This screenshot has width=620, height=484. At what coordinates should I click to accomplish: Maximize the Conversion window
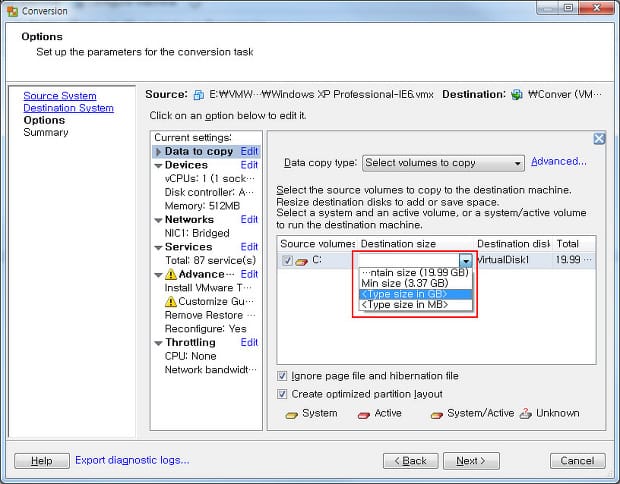(569, 8)
